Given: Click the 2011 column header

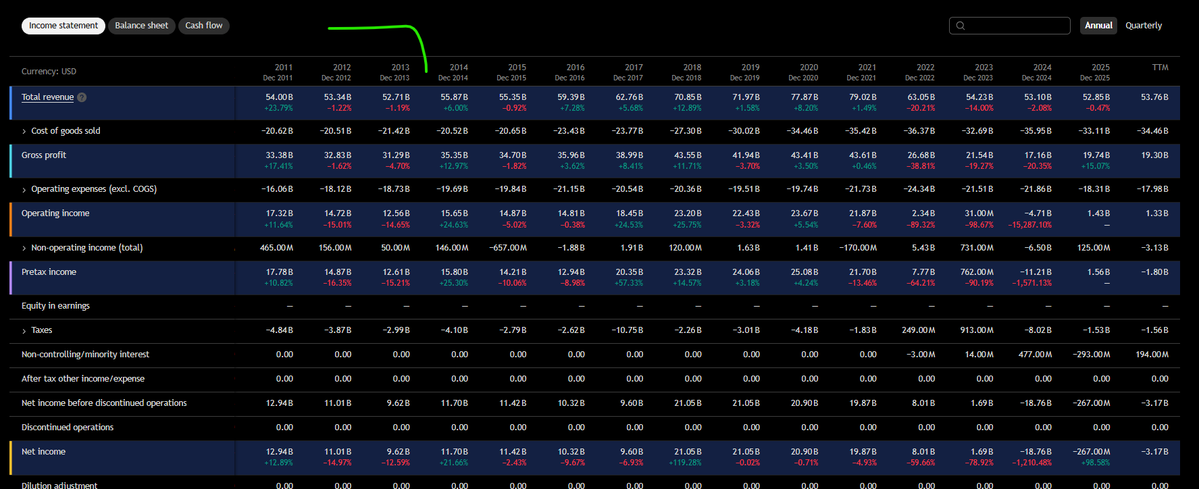Looking at the screenshot, I should [x=279, y=72].
